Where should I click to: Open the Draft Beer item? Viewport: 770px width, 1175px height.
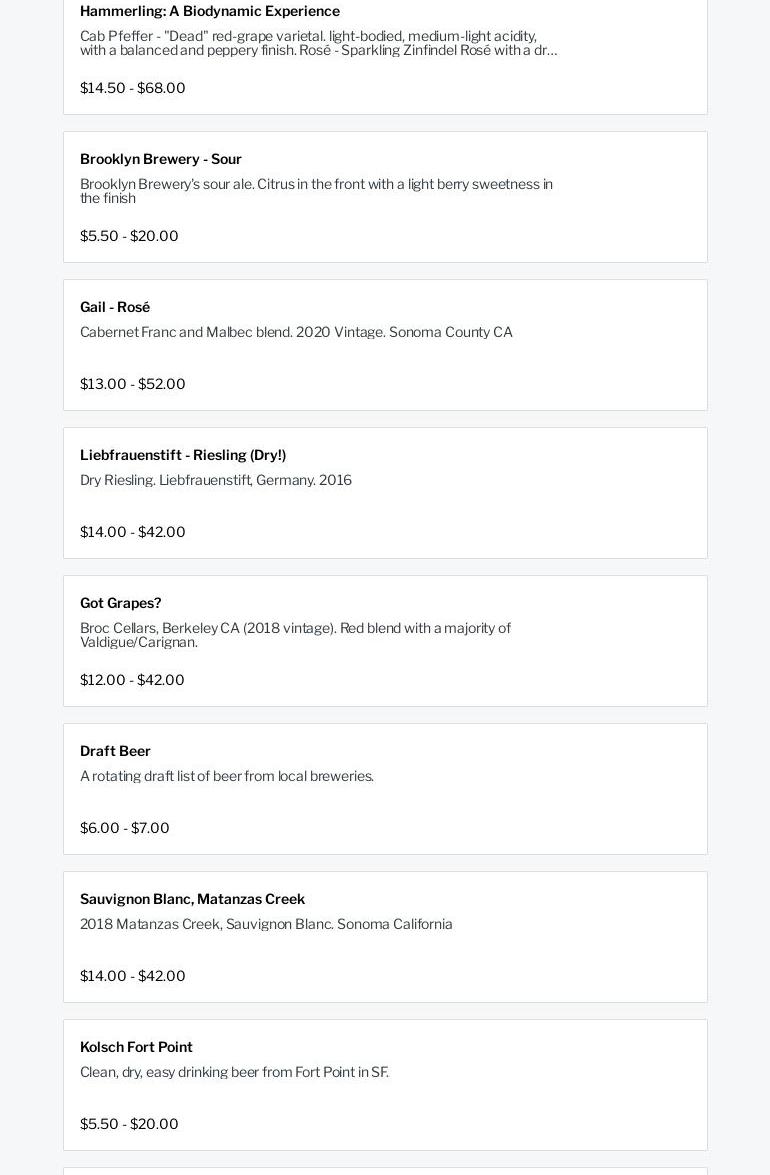click(x=115, y=751)
